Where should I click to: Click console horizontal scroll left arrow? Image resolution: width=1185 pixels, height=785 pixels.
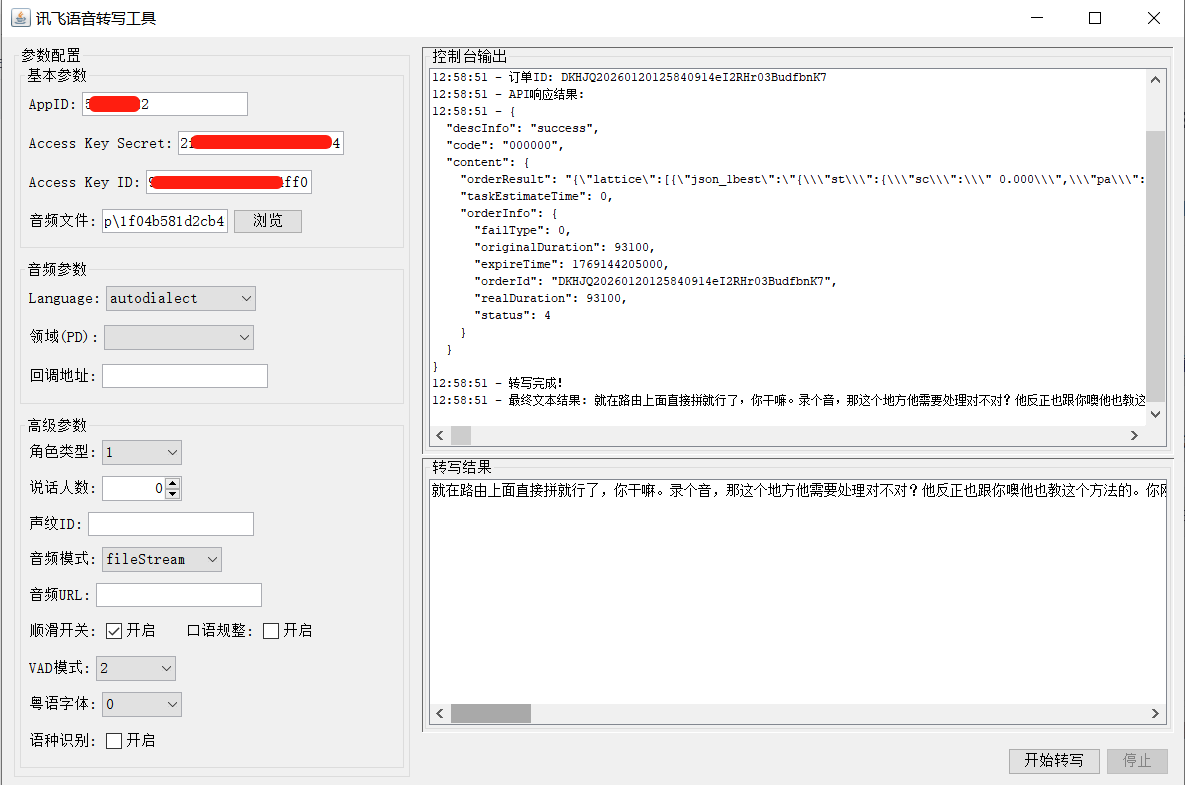(x=440, y=435)
